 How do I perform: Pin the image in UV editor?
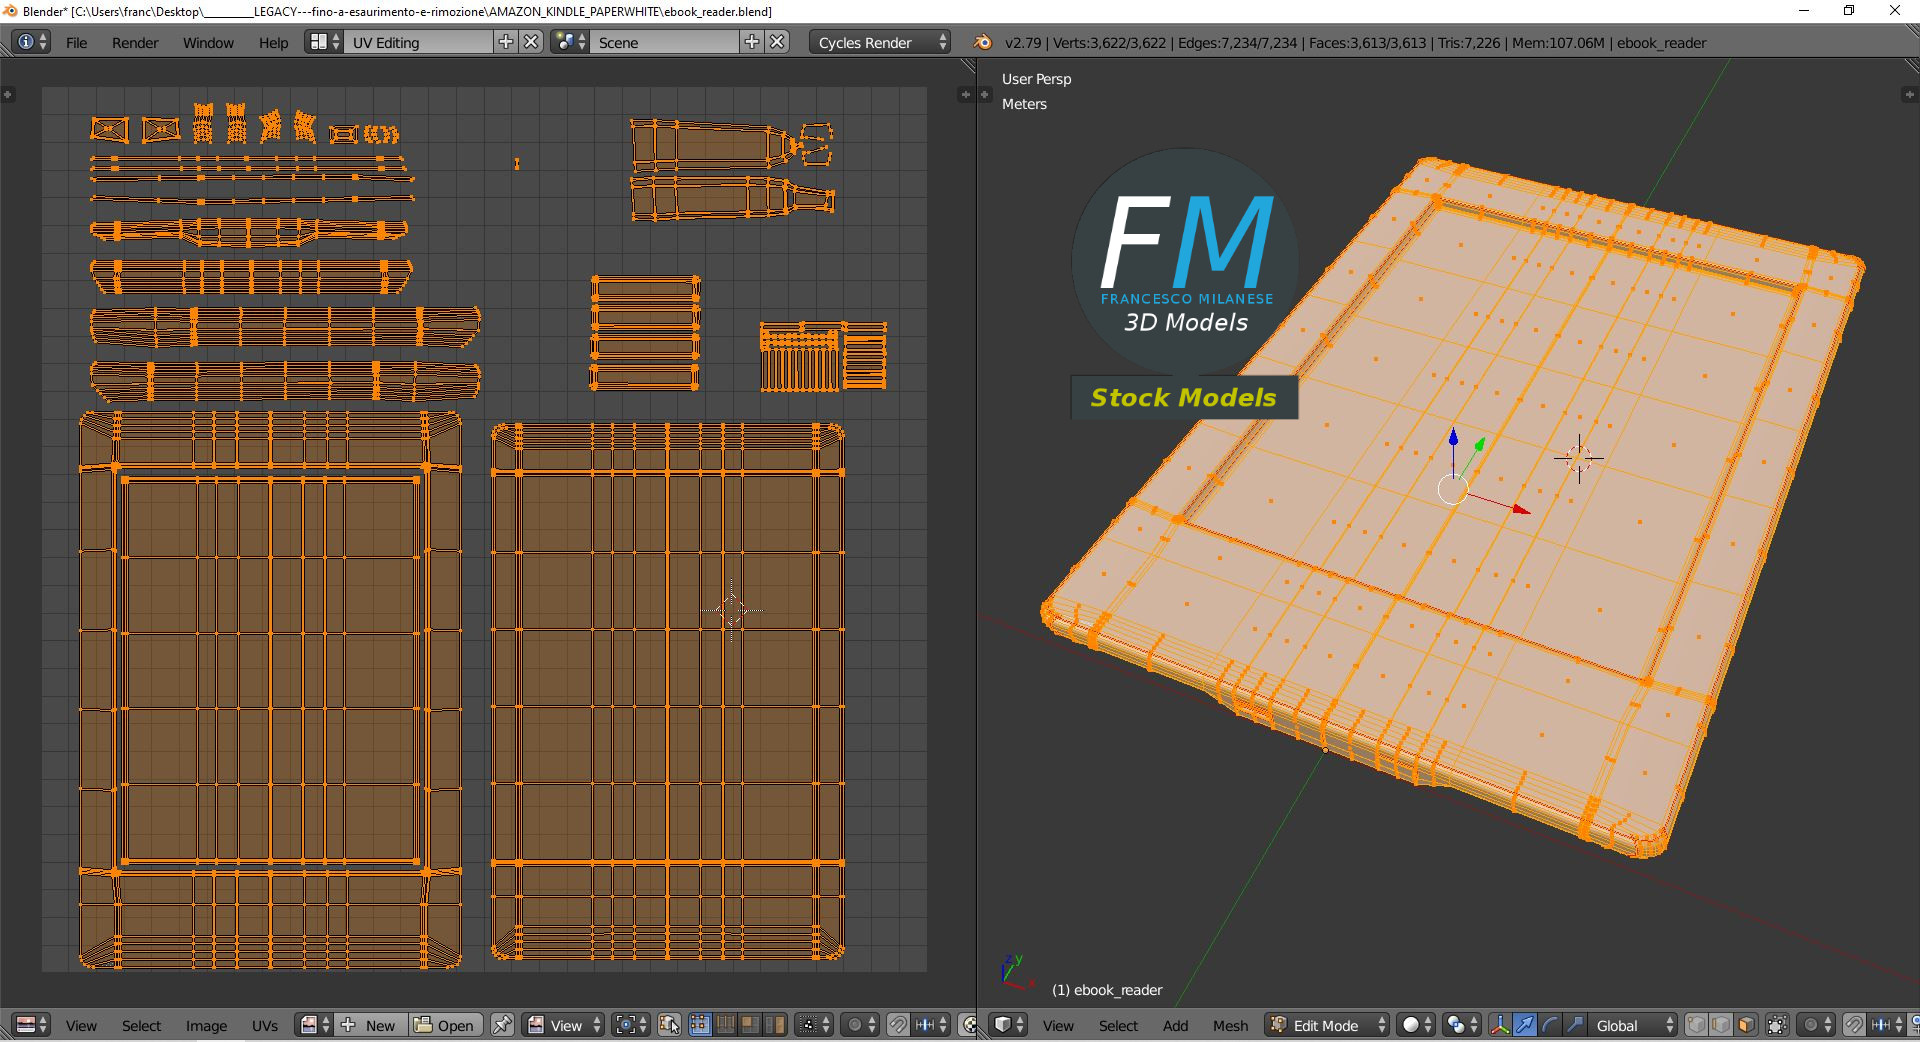(x=502, y=1025)
